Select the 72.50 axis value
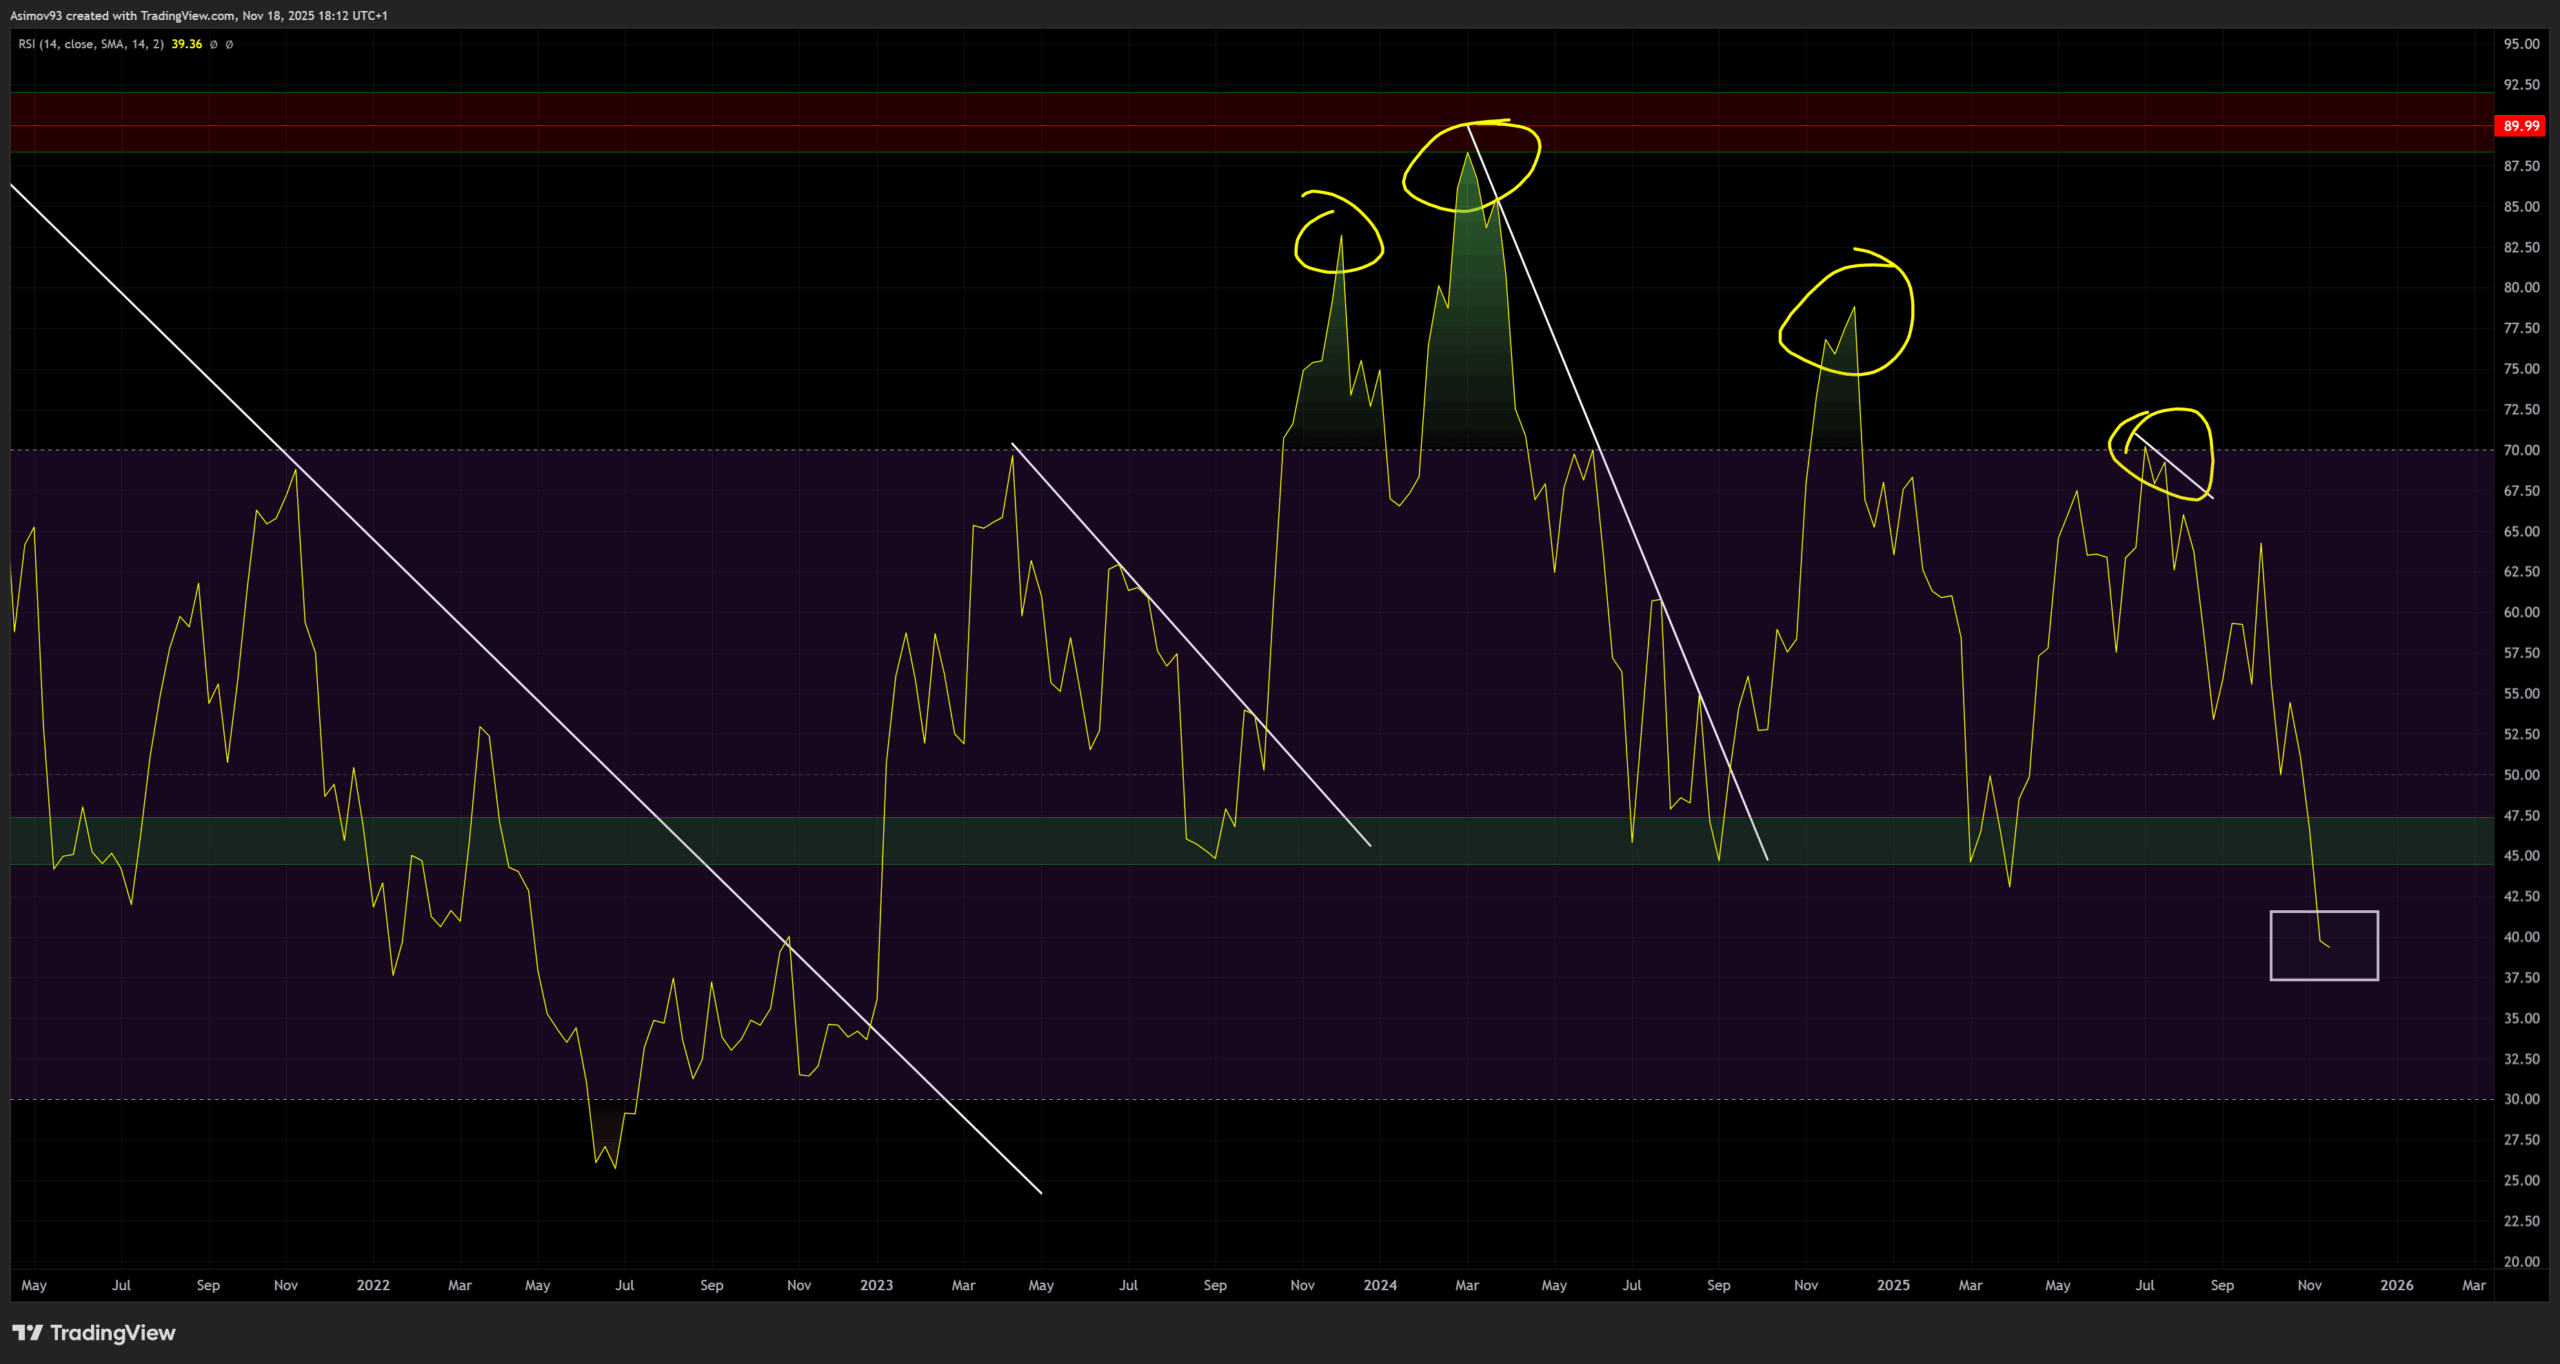Viewport: 2560px width, 1364px height. (x=2521, y=410)
